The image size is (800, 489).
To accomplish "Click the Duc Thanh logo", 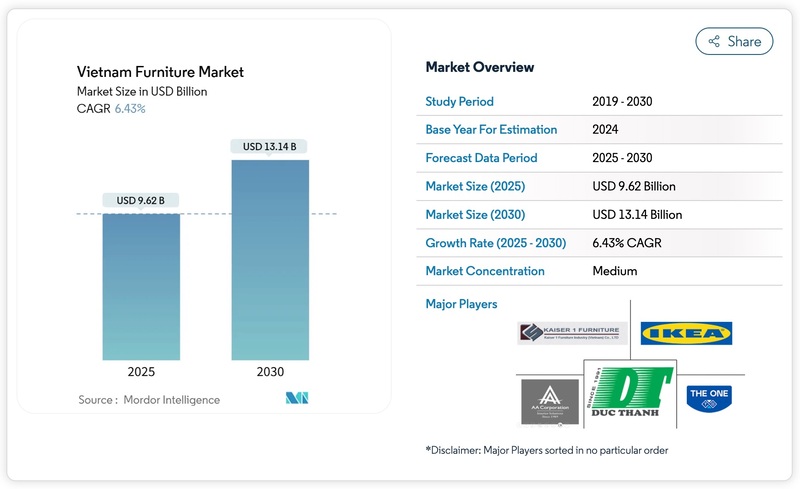I will tap(630, 393).
